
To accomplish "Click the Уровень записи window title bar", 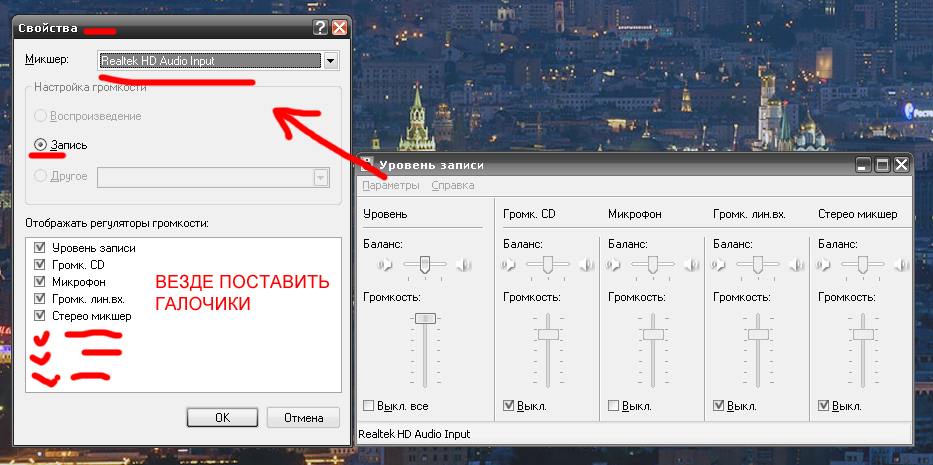I will (634, 165).
